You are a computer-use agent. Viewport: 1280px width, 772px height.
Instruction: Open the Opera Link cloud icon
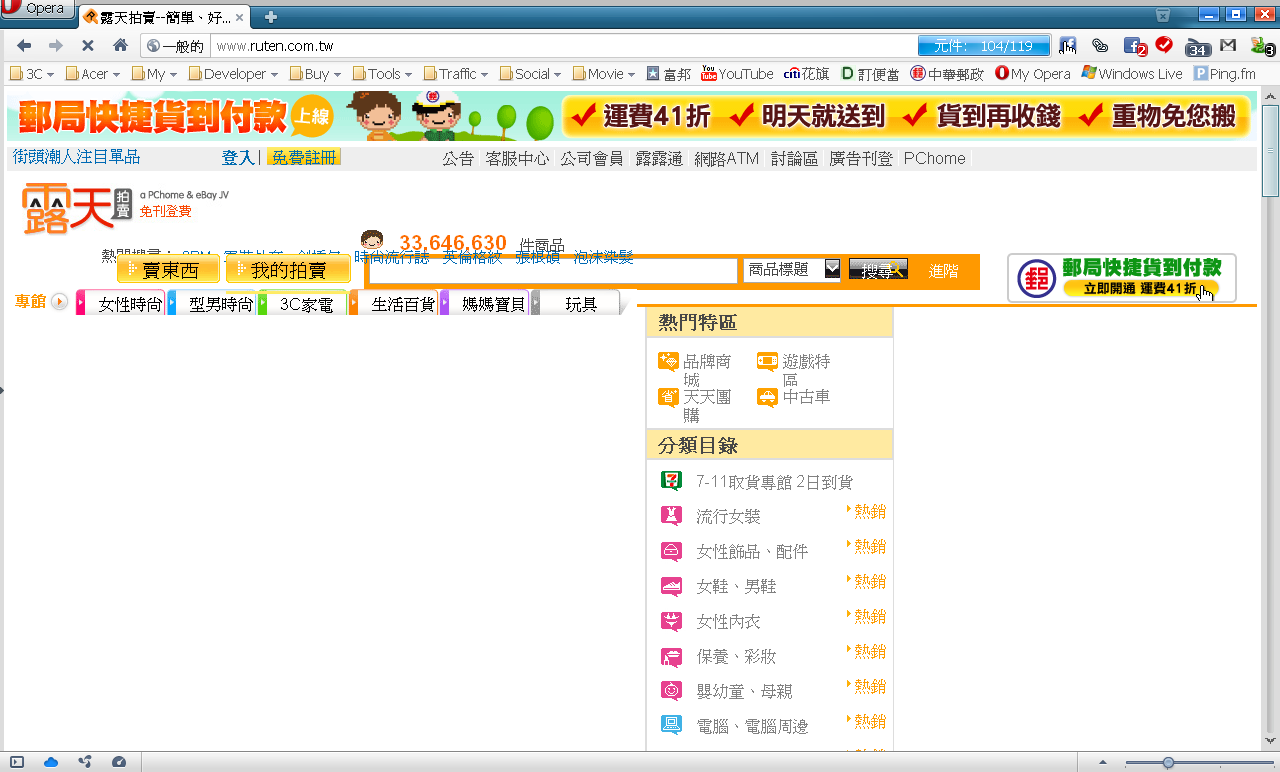pyautogui.click(x=51, y=762)
